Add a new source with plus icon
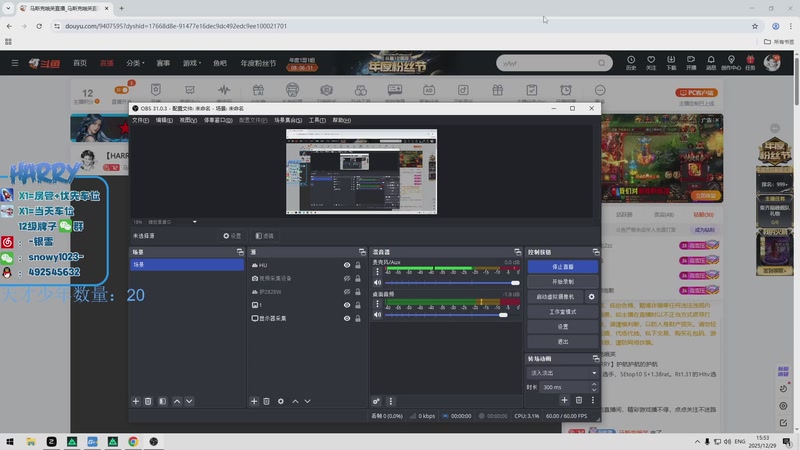The width and height of the screenshot is (800, 450). (x=254, y=402)
